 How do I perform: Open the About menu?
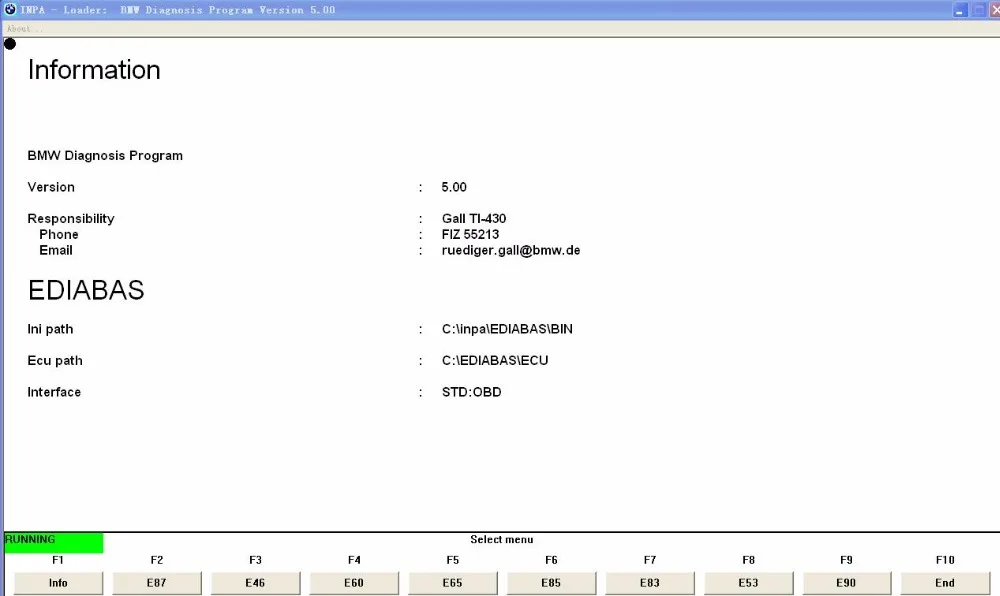(x=25, y=29)
